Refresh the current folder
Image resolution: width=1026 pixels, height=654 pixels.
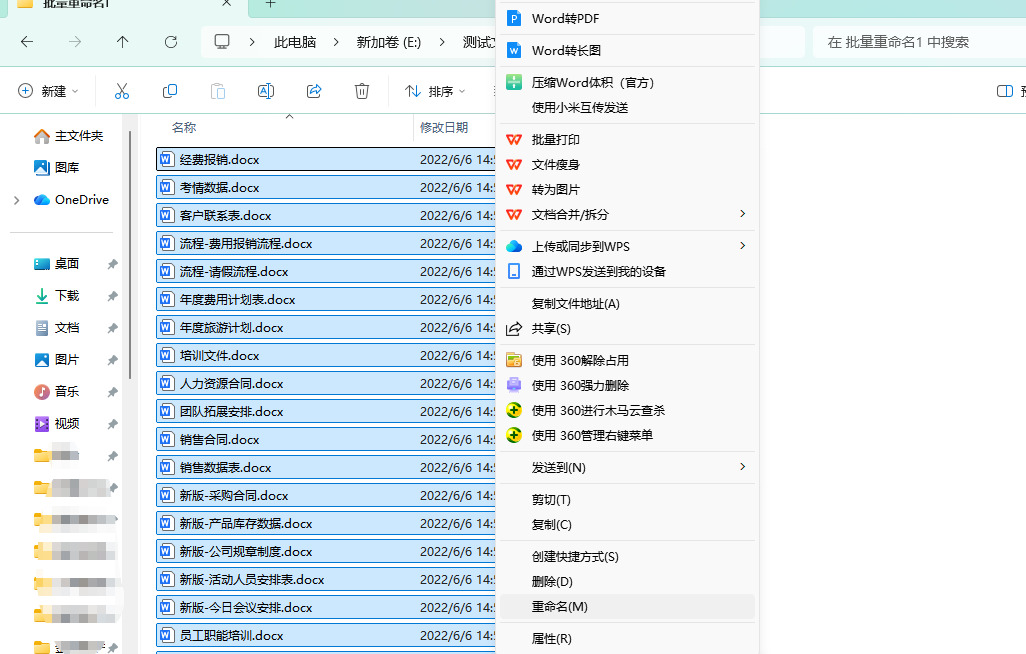[x=171, y=42]
